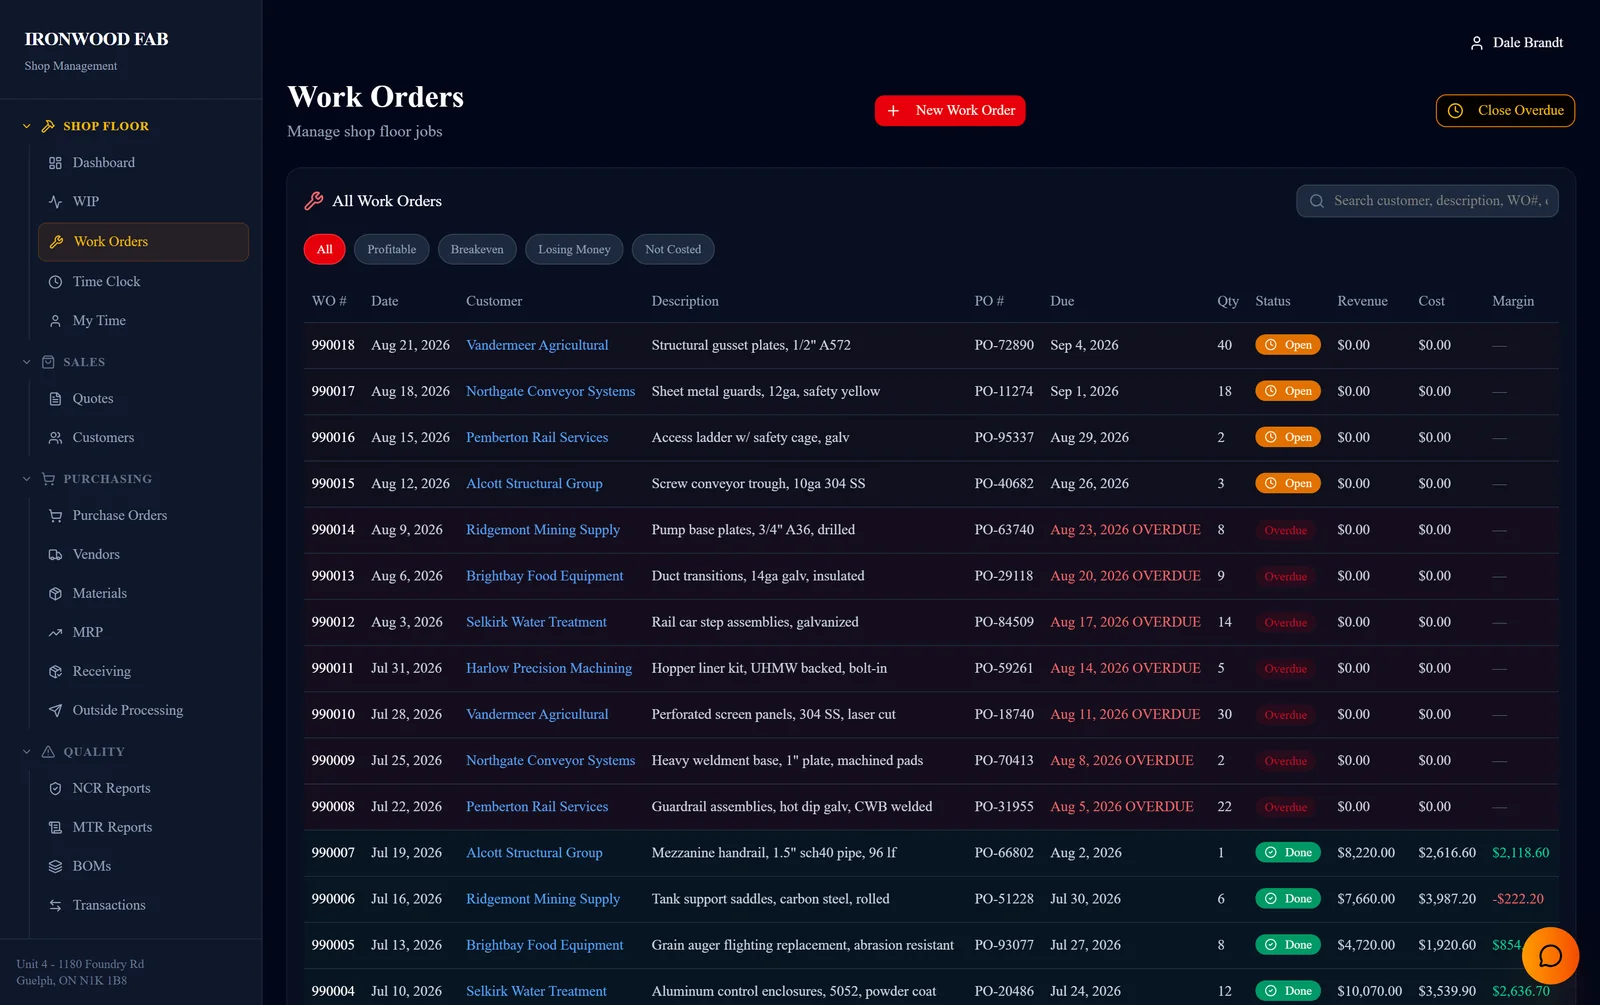Click the BOMs layers icon
The image size is (1600, 1005).
tap(55, 867)
